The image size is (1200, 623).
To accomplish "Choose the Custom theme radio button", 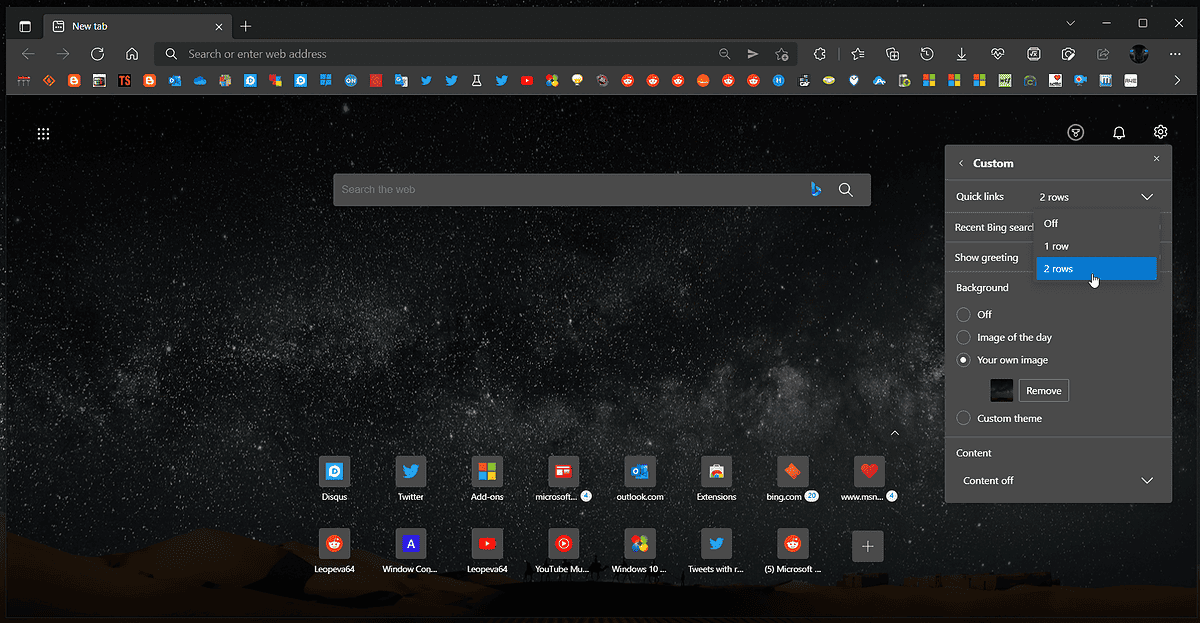I will click(x=964, y=418).
